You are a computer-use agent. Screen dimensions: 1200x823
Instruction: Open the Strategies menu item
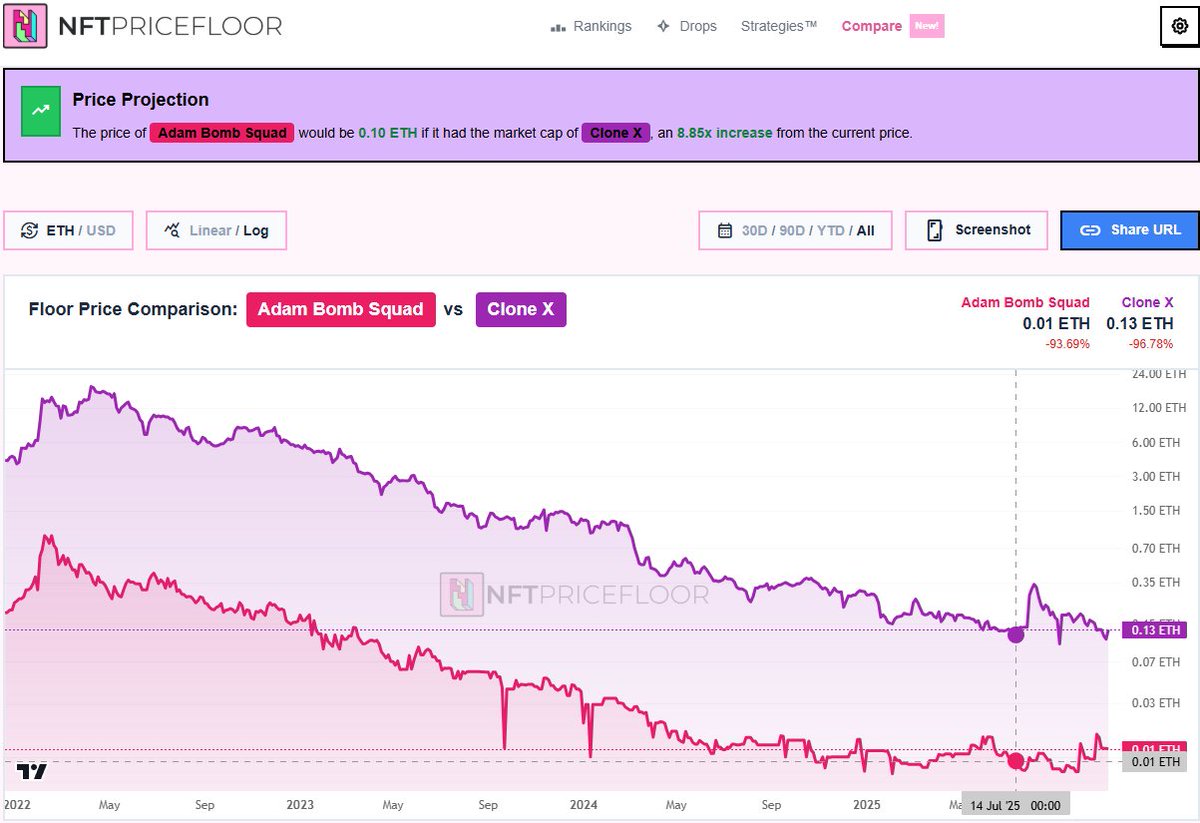[778, 26]
